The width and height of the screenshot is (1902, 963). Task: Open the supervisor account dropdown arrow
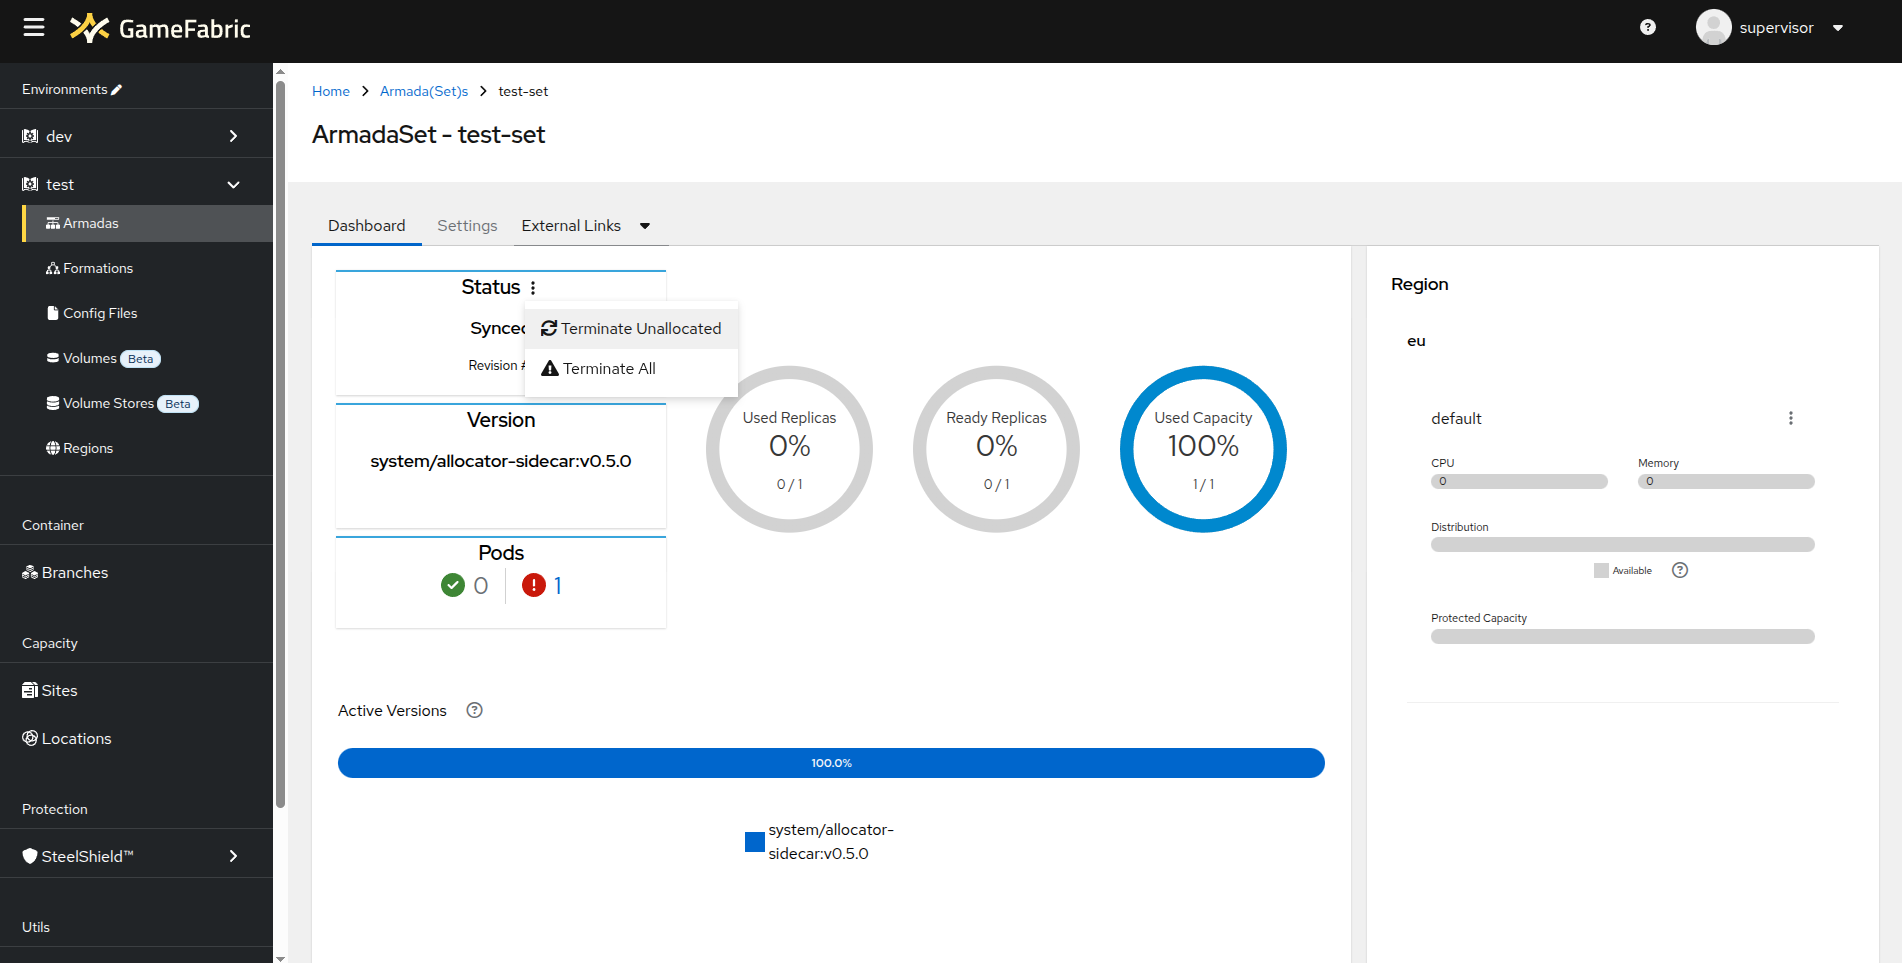point(1838,28)
